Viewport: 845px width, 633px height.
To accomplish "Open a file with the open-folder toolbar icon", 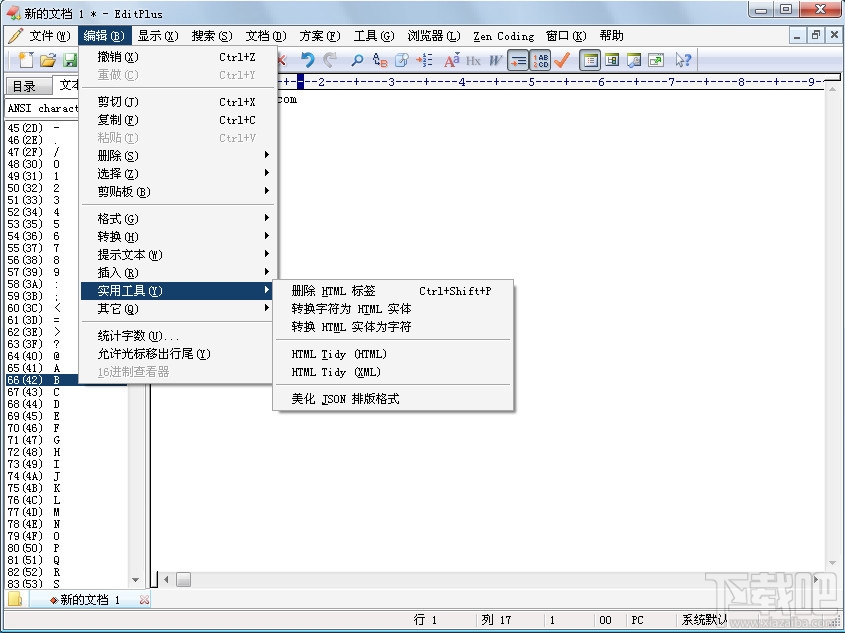I will point(48,60).
